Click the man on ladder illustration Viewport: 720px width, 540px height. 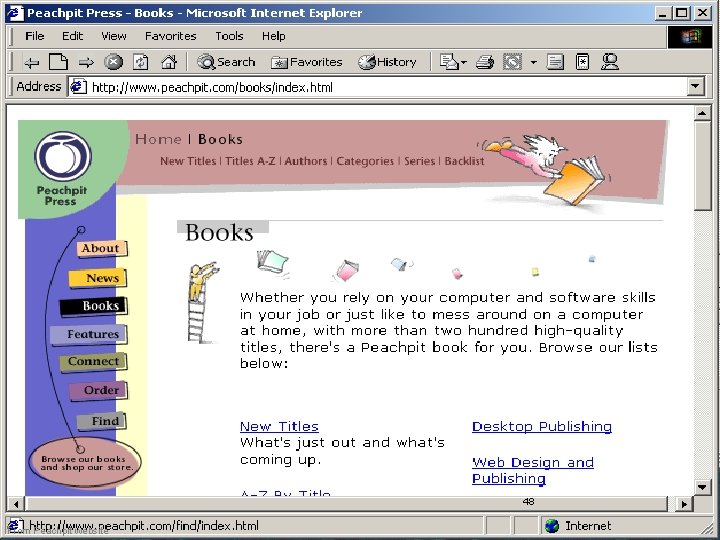coord(202,303)
